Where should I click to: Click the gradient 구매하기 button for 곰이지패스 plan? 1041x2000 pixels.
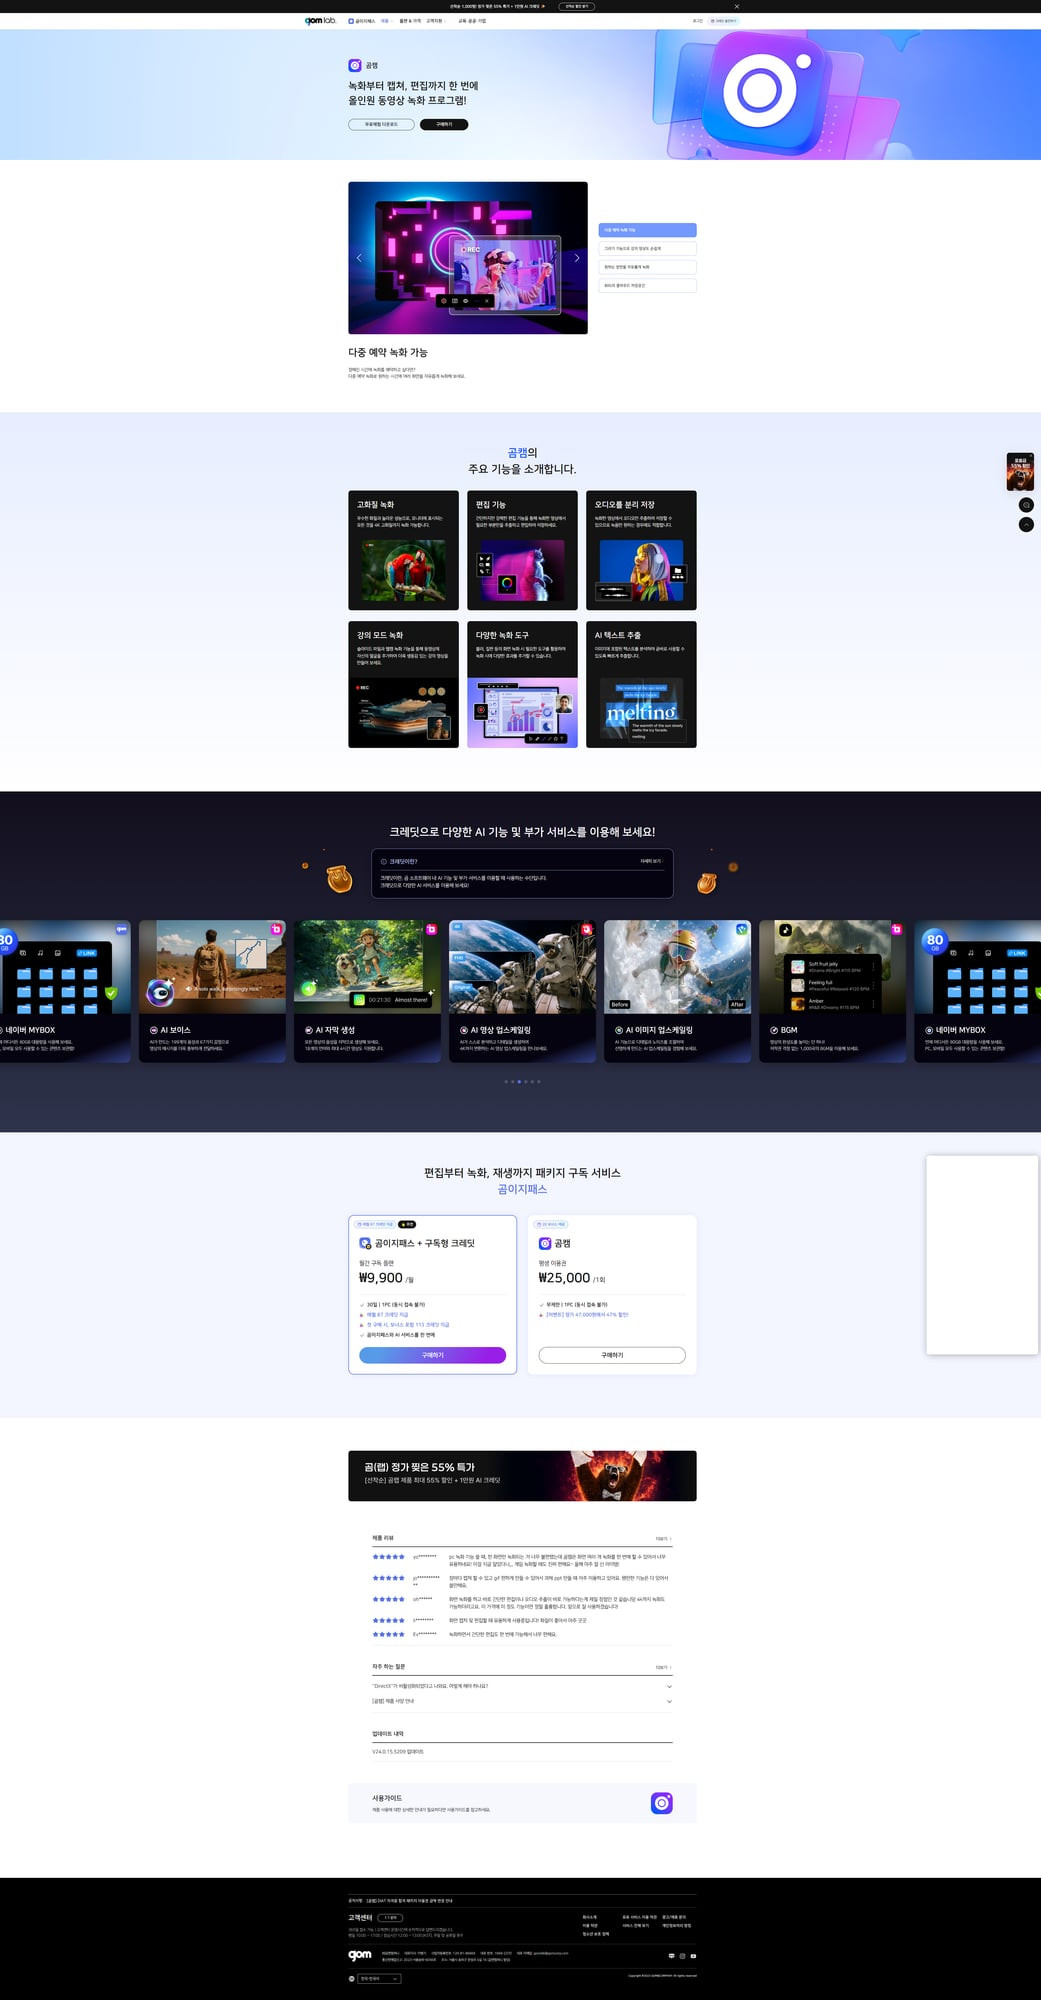tap(432, 1355)
